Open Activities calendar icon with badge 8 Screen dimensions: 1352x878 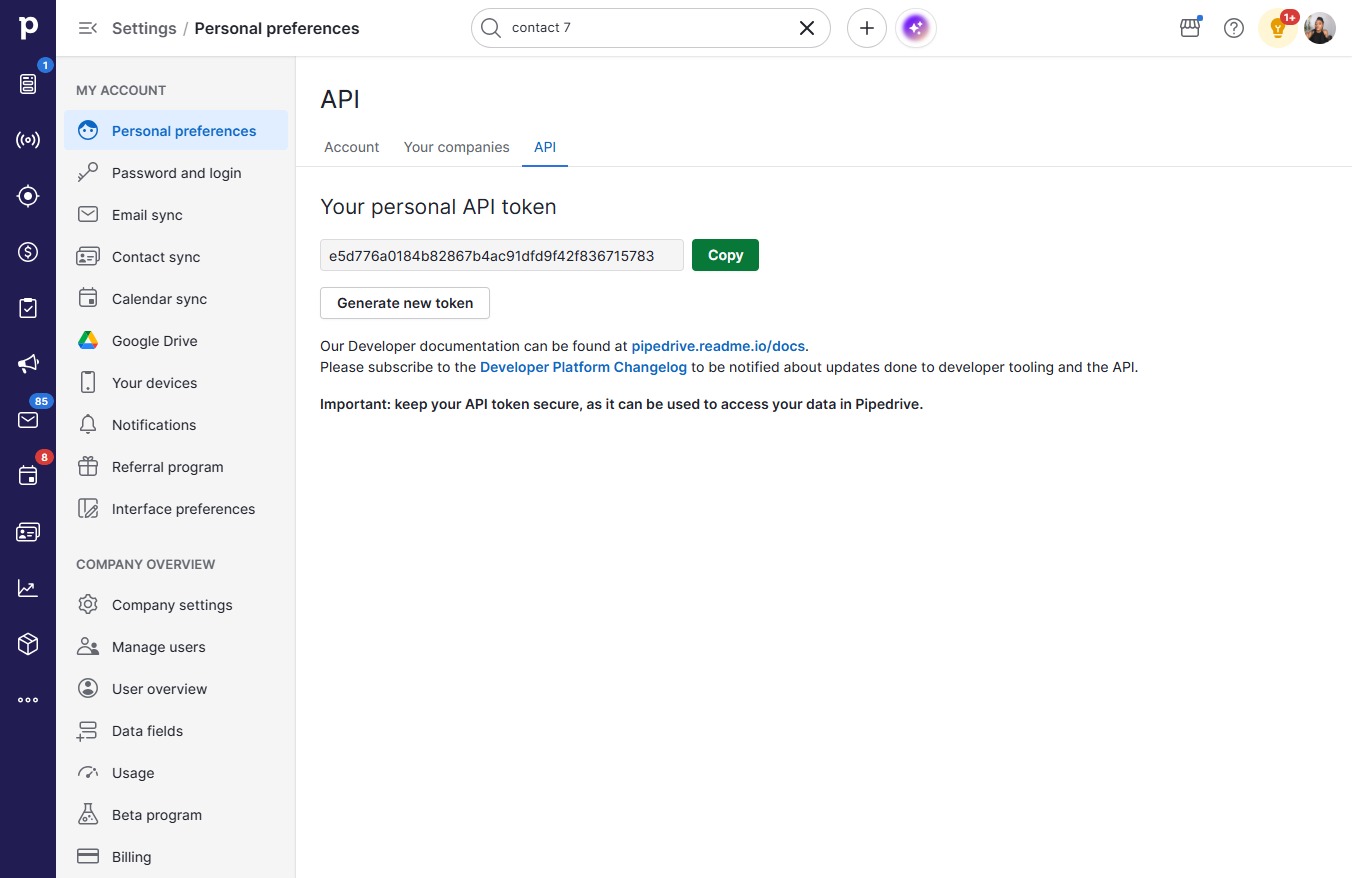(x=28, y=476)
